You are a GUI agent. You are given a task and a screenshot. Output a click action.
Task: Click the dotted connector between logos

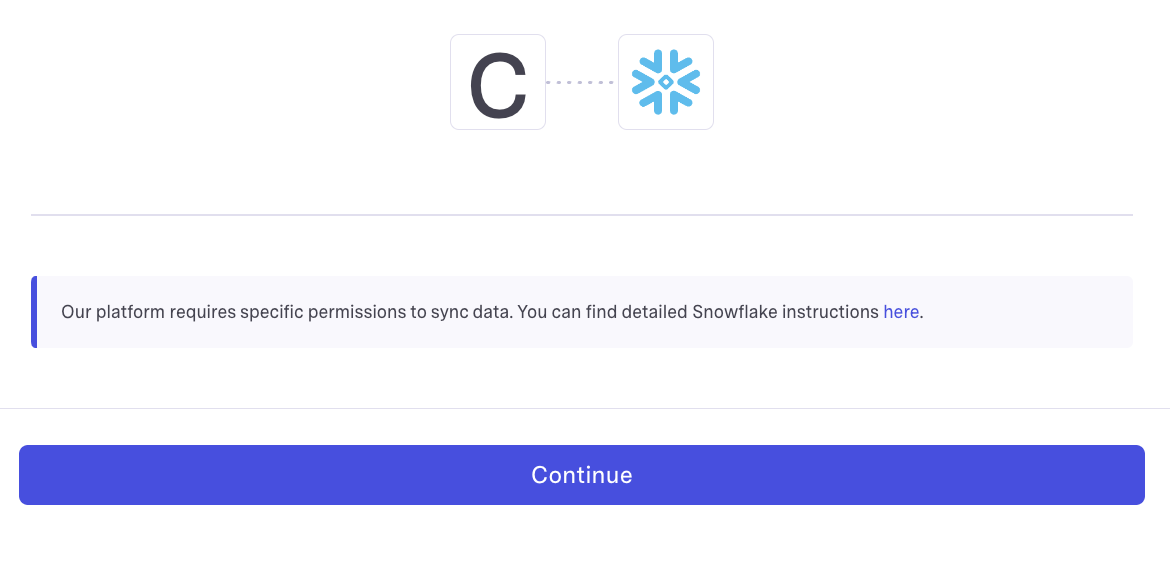click(581, 82)
